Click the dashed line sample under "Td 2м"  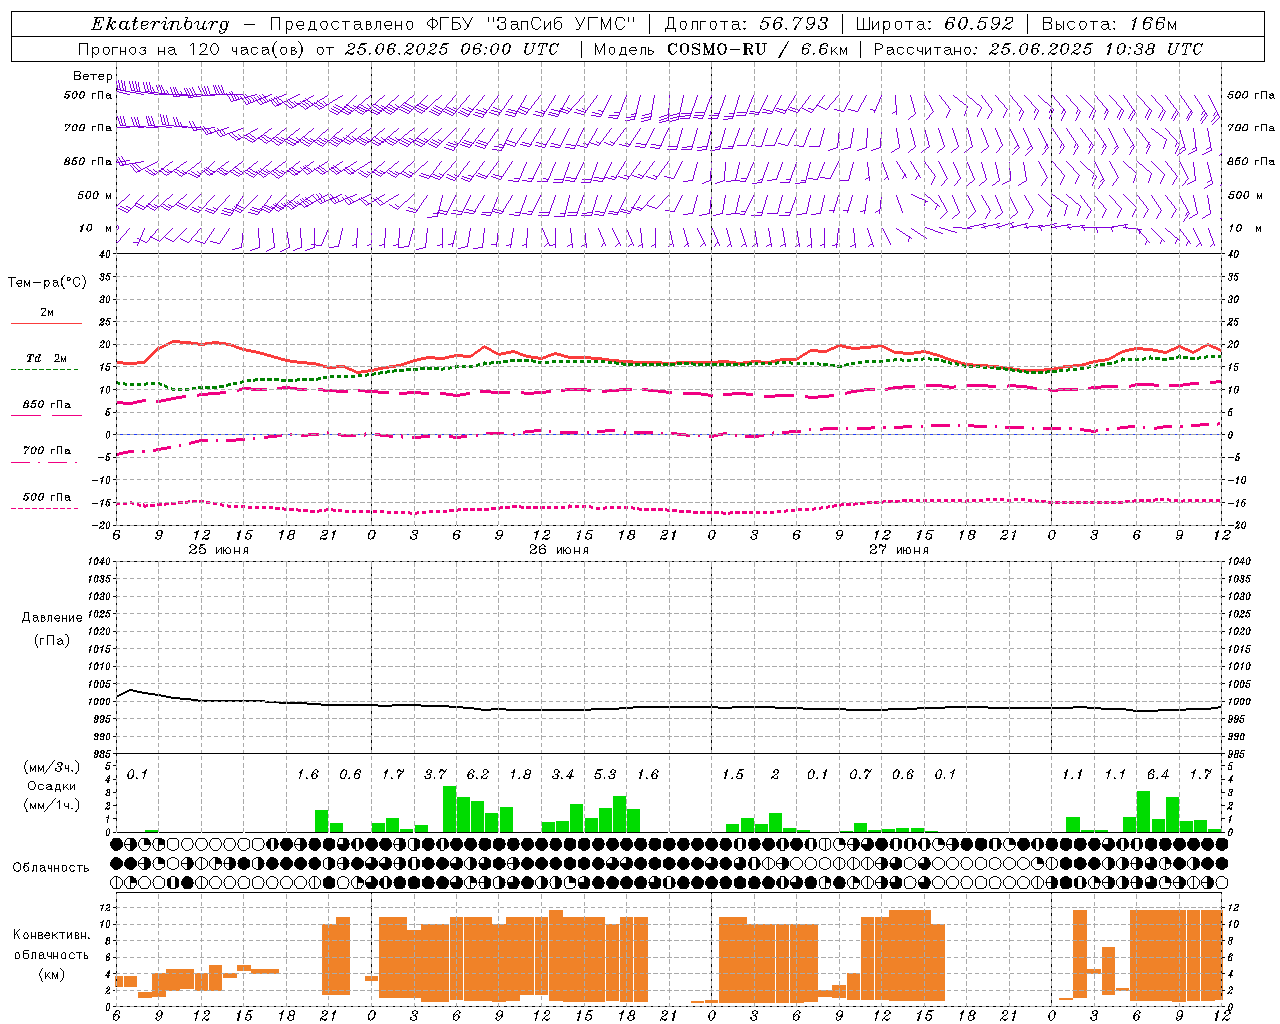[46, 370]
